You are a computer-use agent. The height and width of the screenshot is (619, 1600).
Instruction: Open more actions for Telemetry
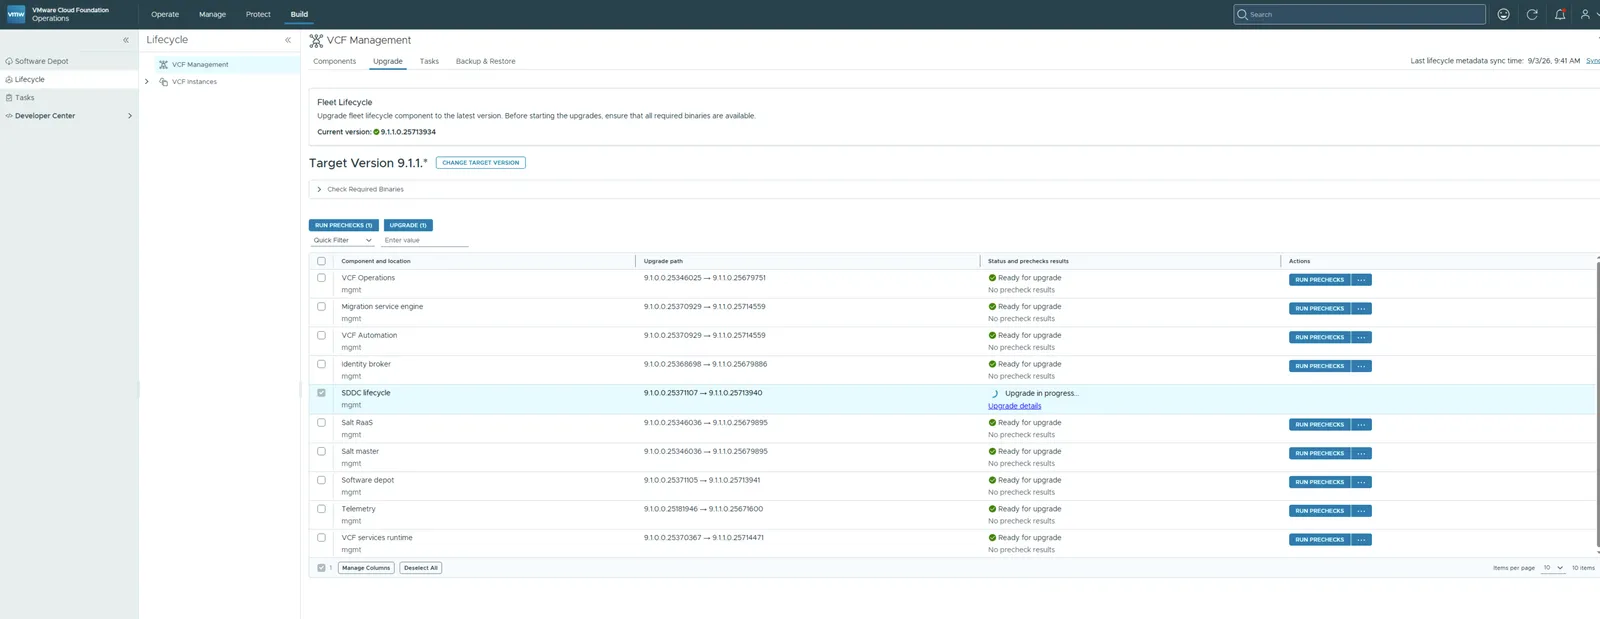coord(1361,511)
